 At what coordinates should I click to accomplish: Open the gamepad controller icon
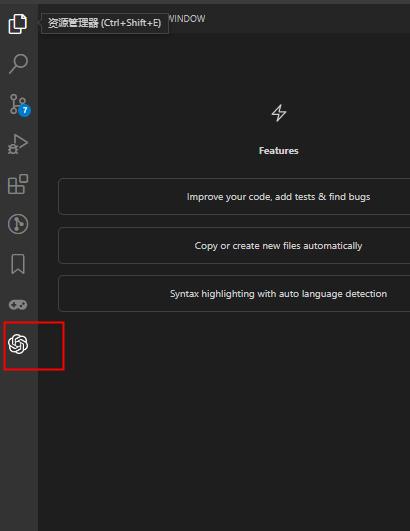coord(18,304)
